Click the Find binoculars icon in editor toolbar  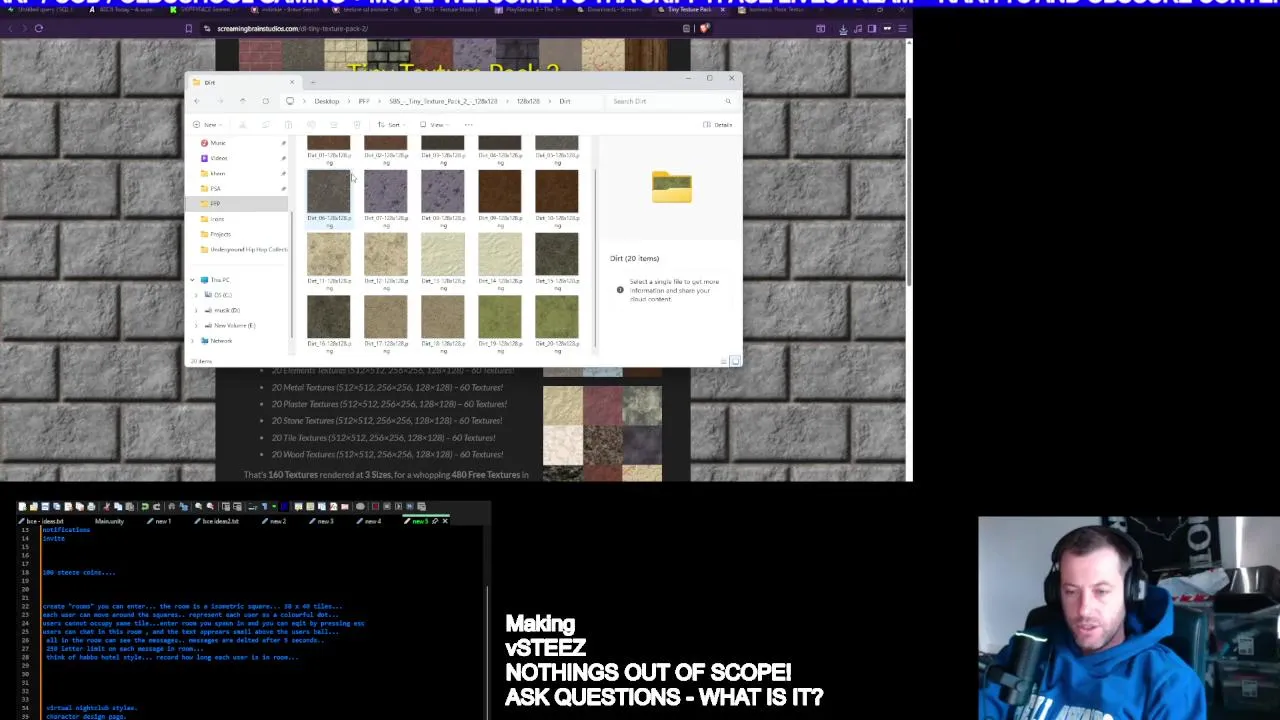171,507
